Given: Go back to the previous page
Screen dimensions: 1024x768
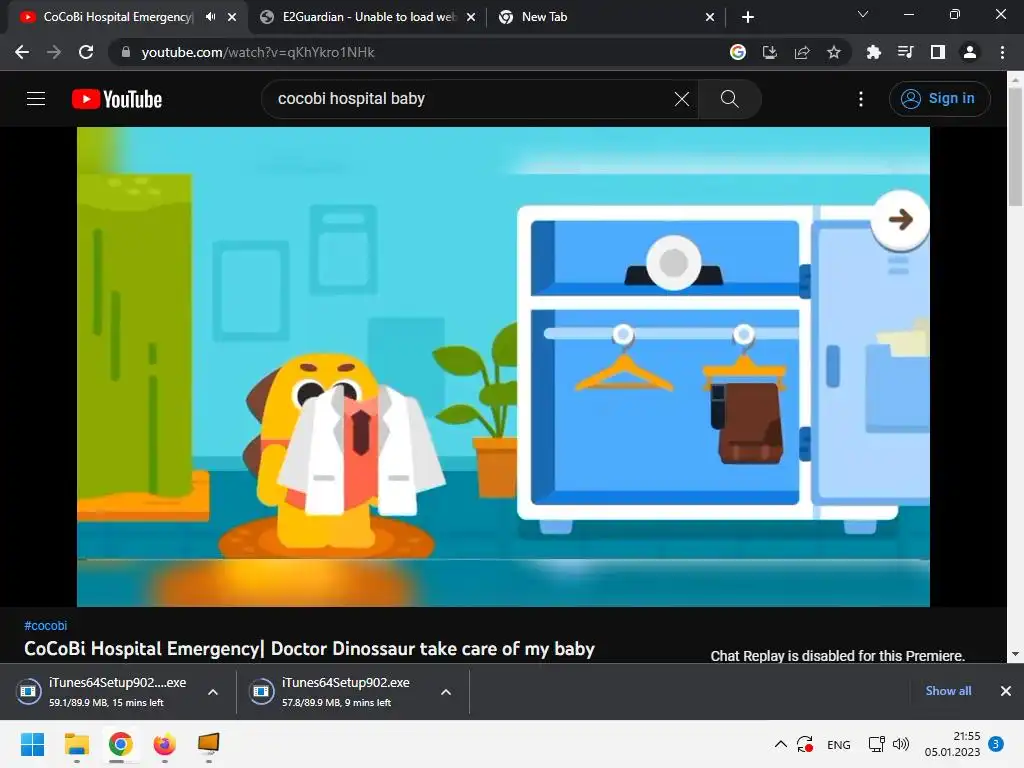Looking at the screenshot, I should [22, 52].
